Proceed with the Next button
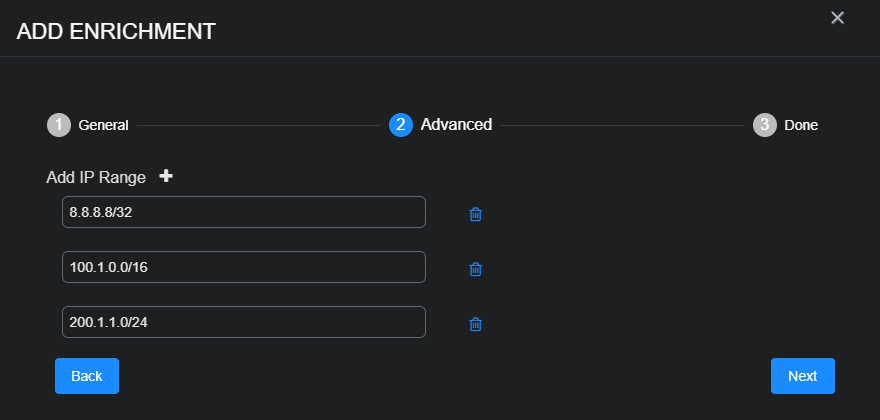The height and width of the screenshot is (420, 880). 802,376
